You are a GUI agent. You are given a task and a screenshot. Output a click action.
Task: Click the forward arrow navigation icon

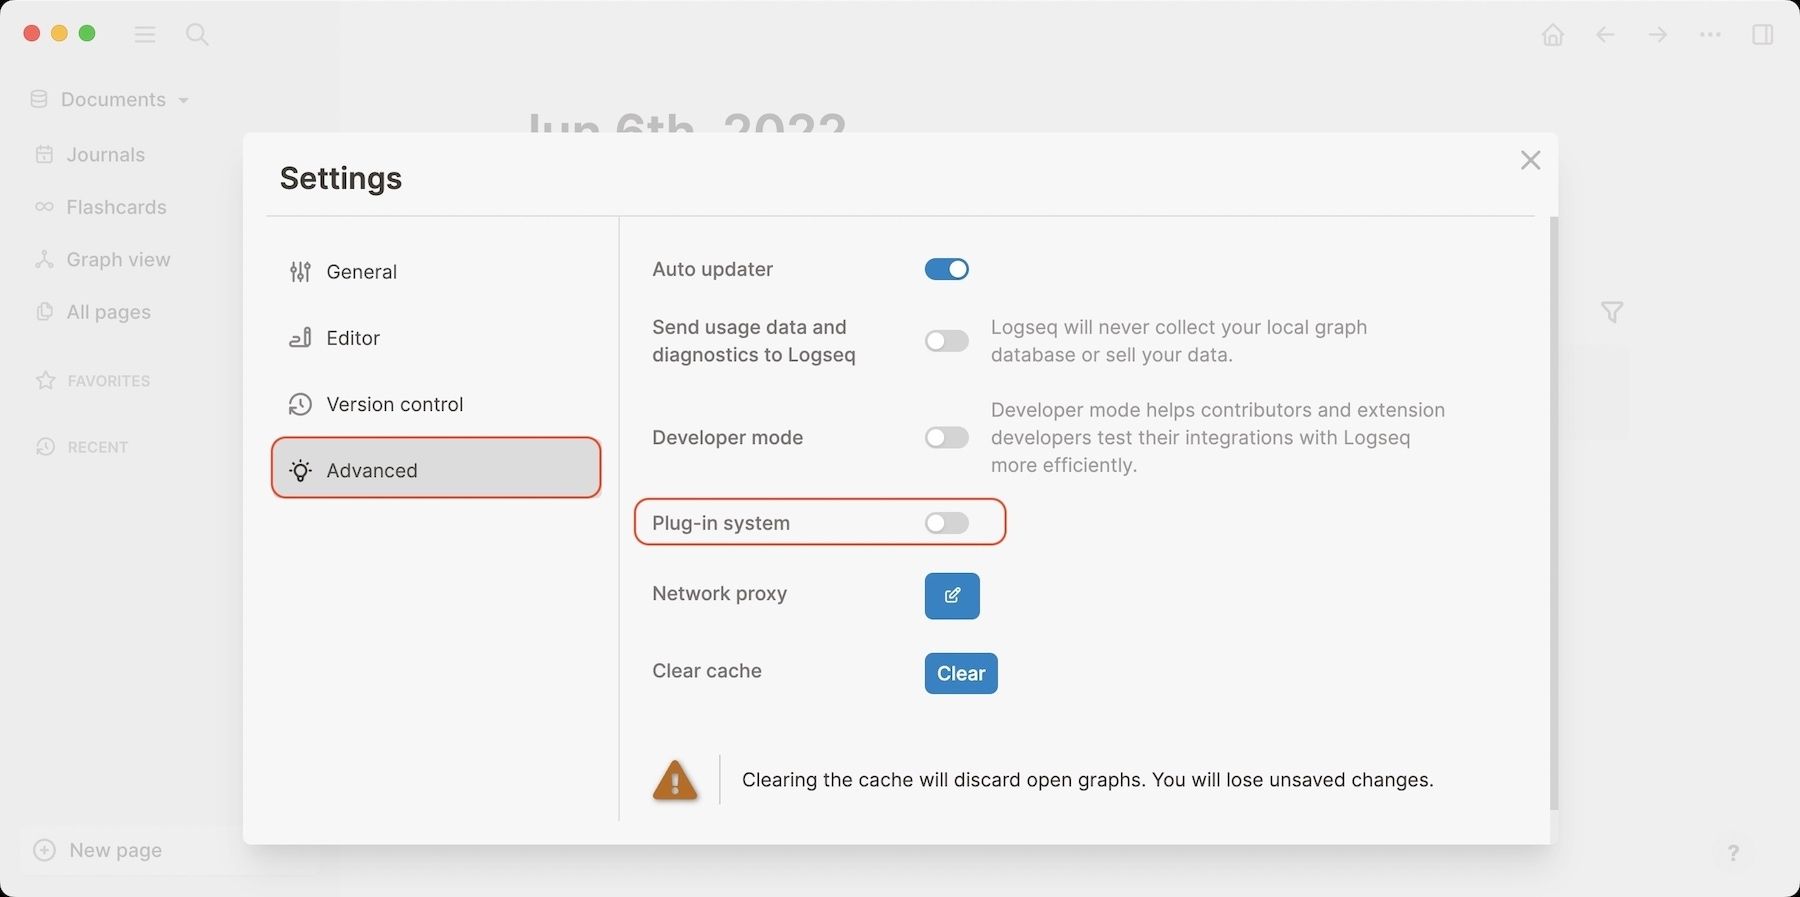click(x=1658, y=35)
